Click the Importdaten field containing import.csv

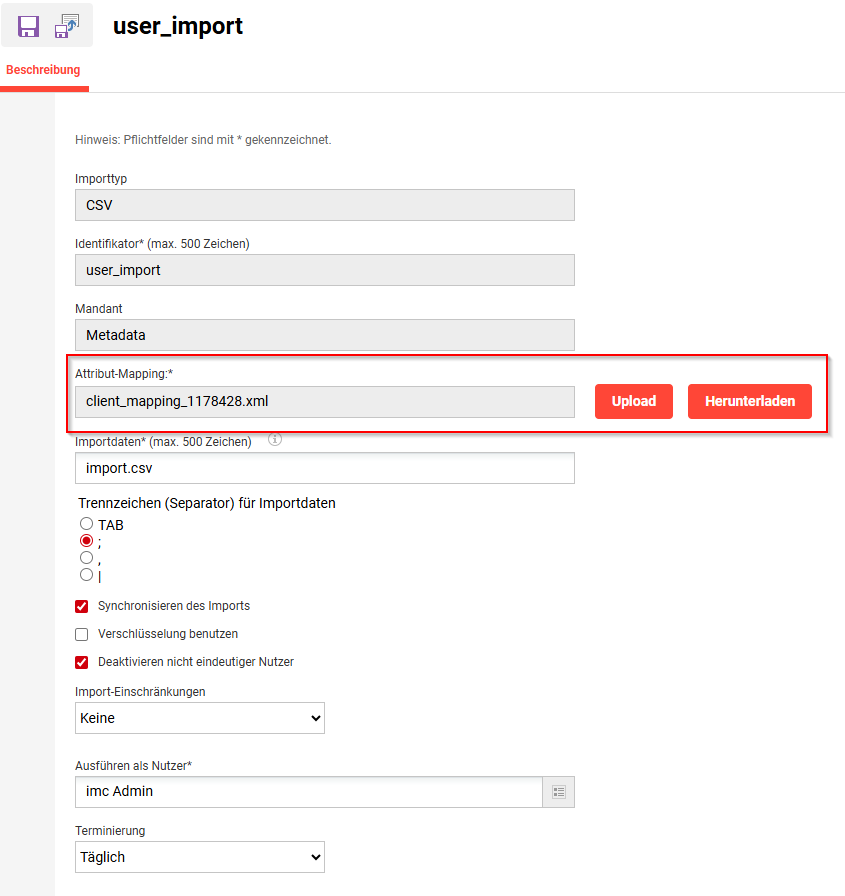324,467
